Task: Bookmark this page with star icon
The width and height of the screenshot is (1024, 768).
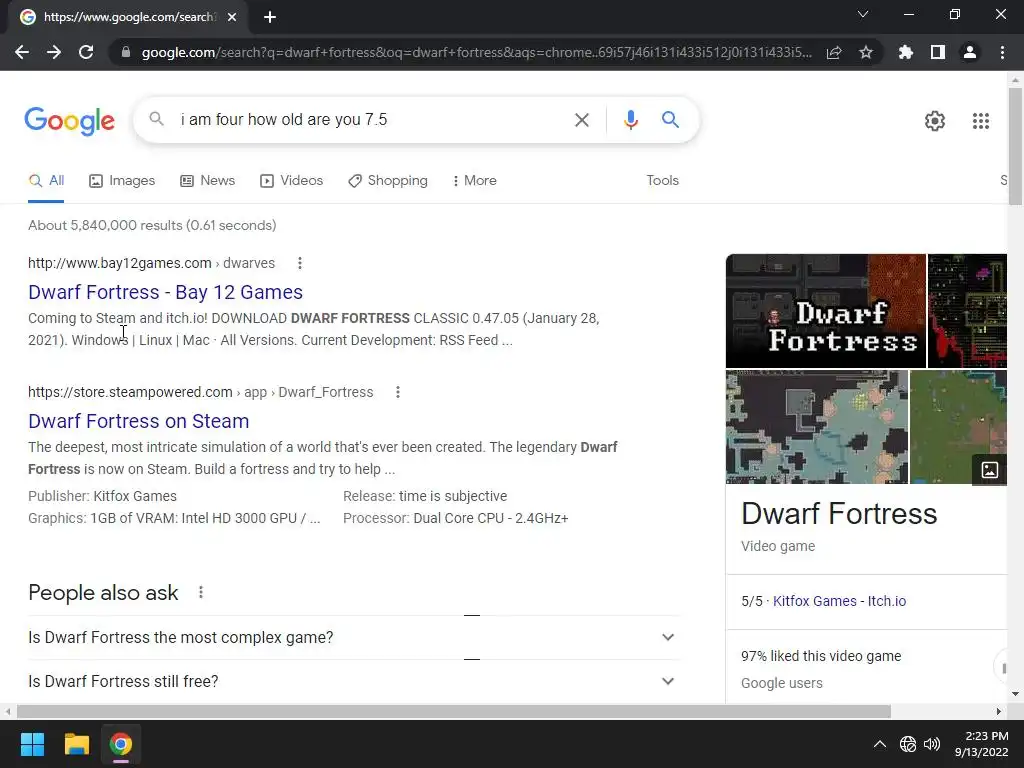Action: pyautogui.click(x=866, y=52)
